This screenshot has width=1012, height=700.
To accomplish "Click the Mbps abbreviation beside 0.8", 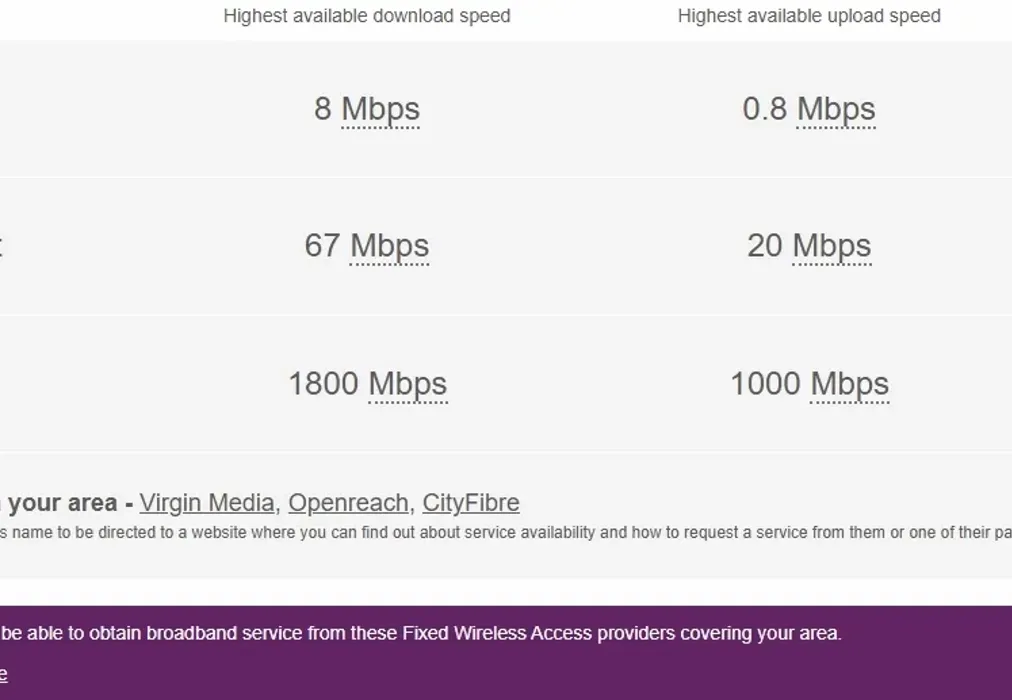I will point(836,109).
